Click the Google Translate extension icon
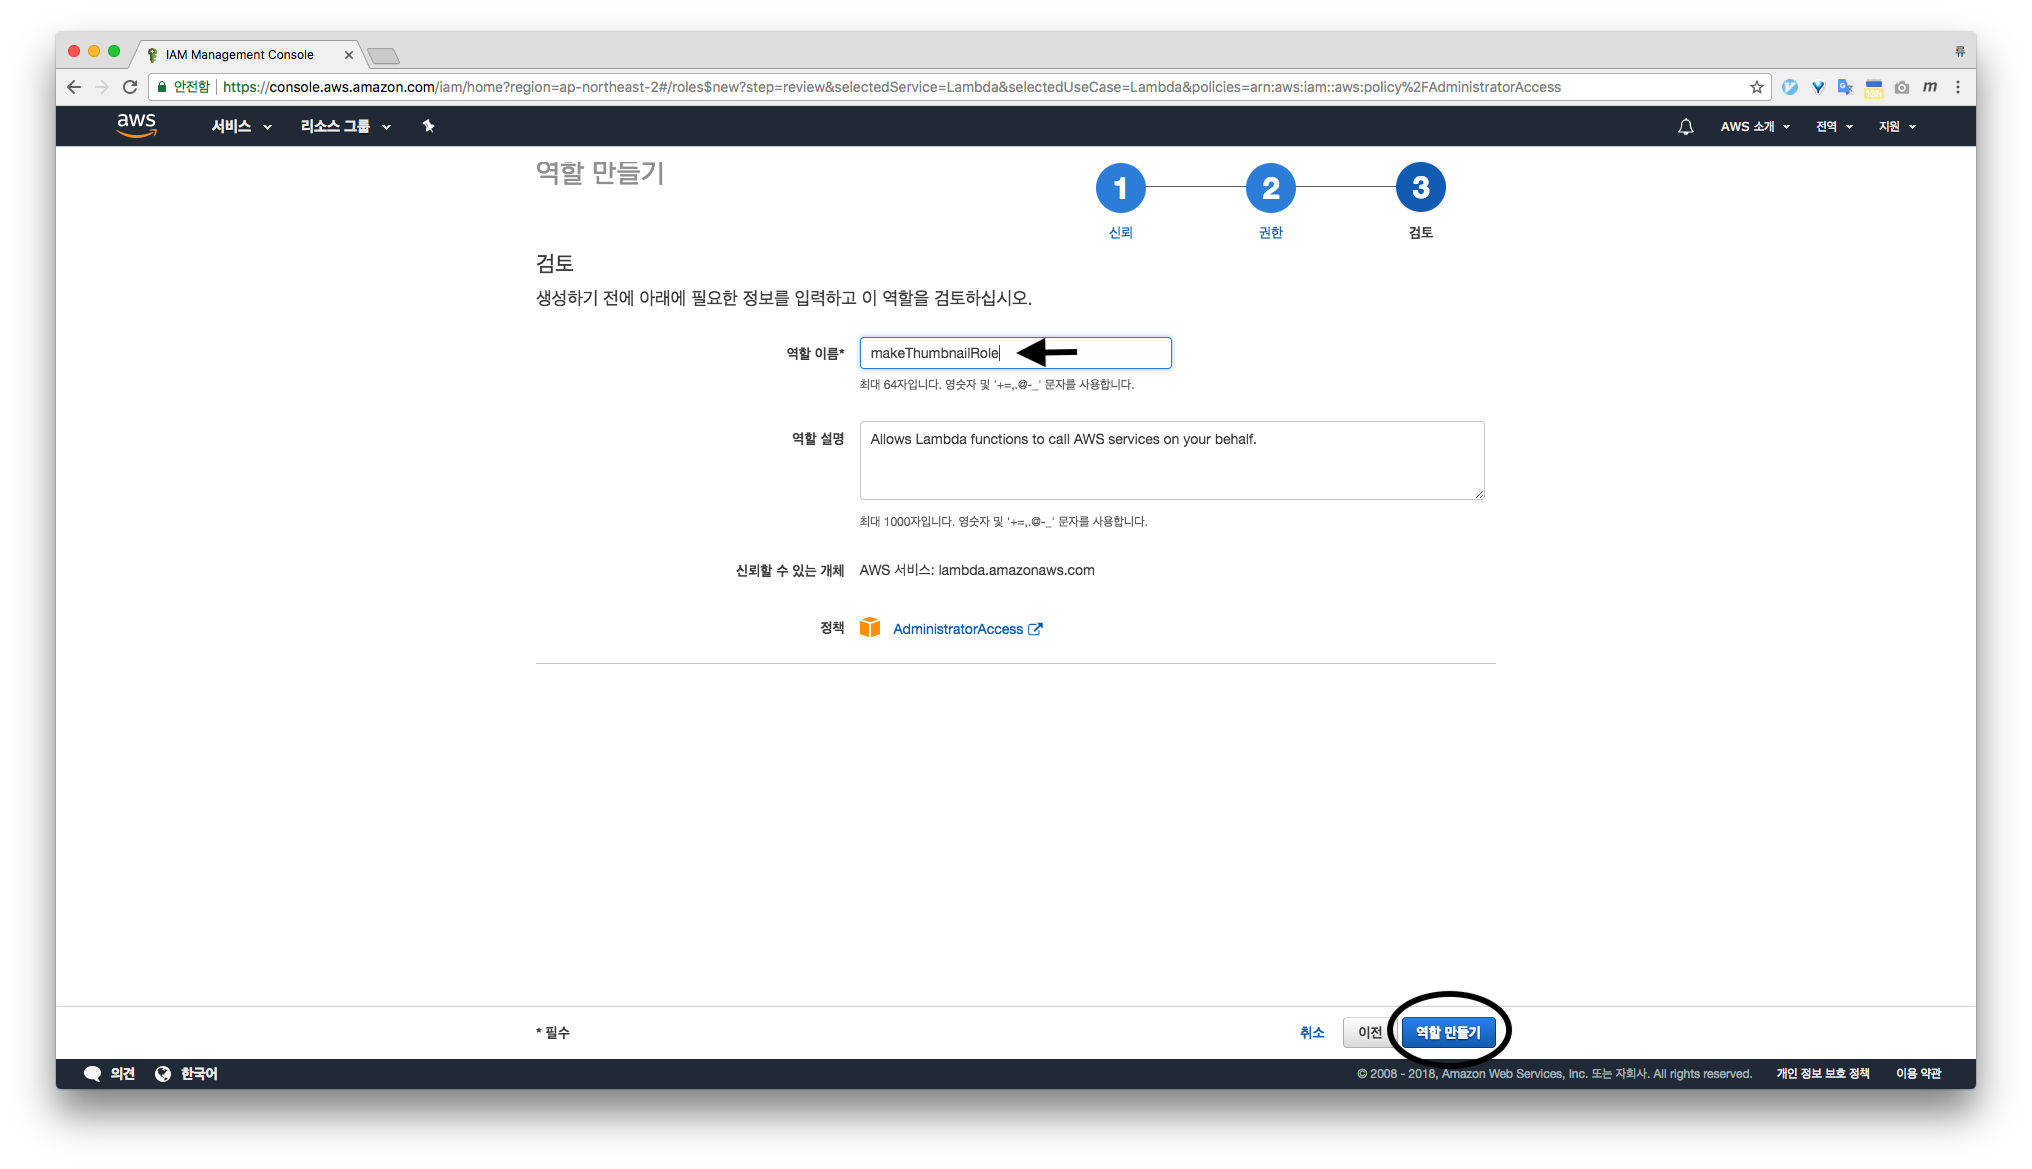Viewport: 2032px width, 1169px height. [x=1845, y=87]
